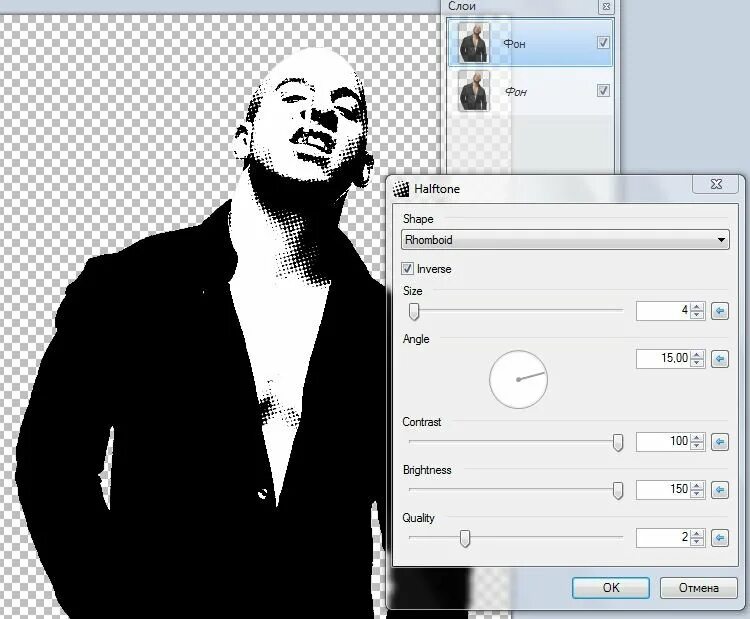The width and height of the screenshot is (750, 619).
Task: Toggle visibility of the bottom Фон layer
Action: (x=603, y=90)
